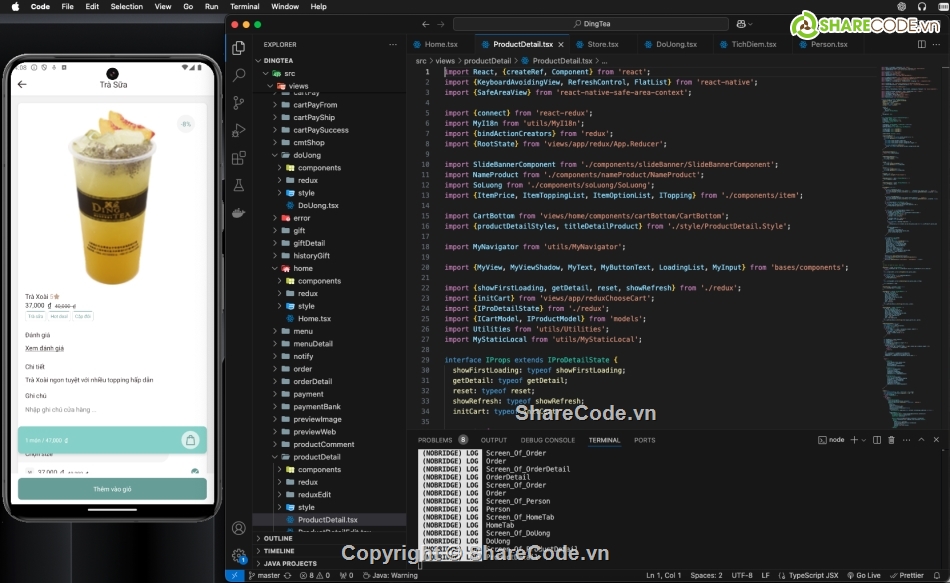The height and width of the screenshot is (583, 950).
Task: Show the PORTS panel tab
Action: tap(645, 440)
